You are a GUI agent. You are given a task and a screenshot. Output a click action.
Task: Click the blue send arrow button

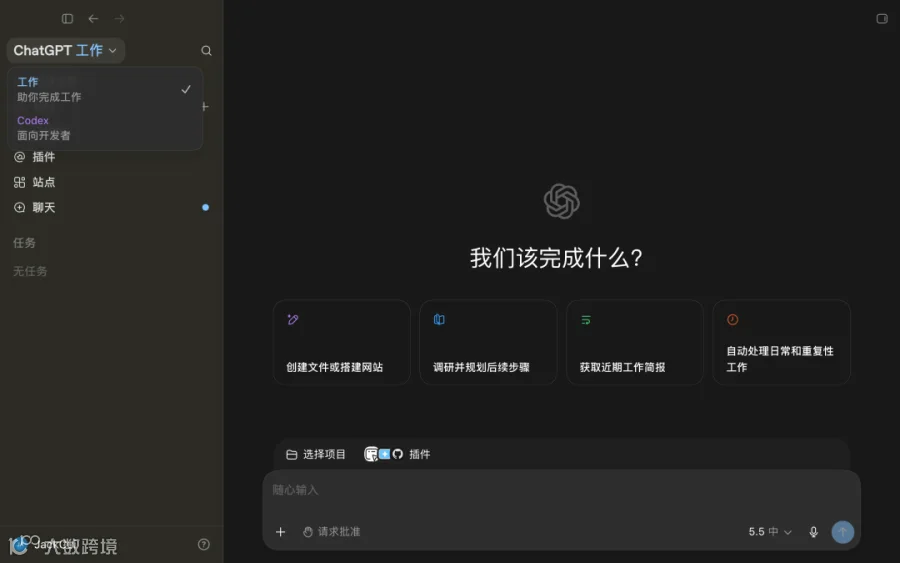843,532
